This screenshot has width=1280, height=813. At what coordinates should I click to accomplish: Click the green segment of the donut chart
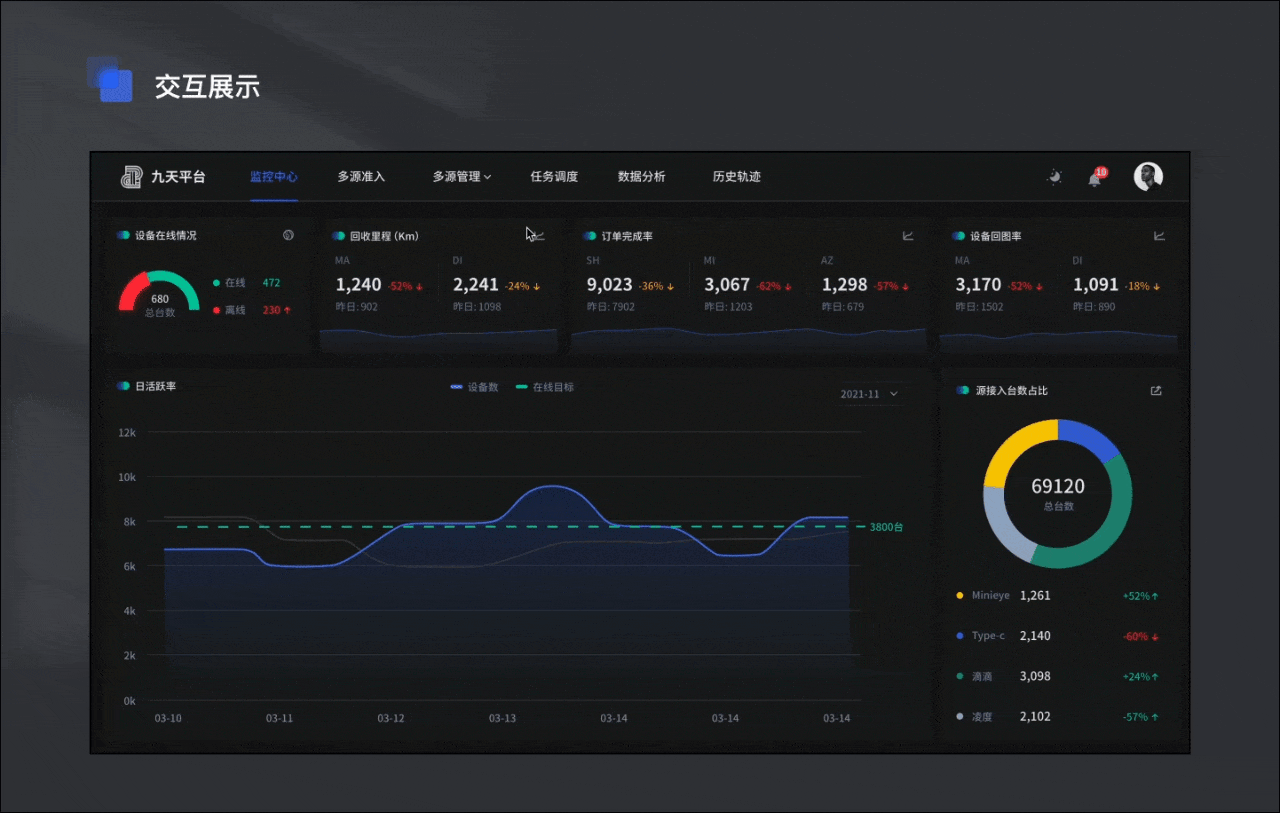[x=1113, y=525]
